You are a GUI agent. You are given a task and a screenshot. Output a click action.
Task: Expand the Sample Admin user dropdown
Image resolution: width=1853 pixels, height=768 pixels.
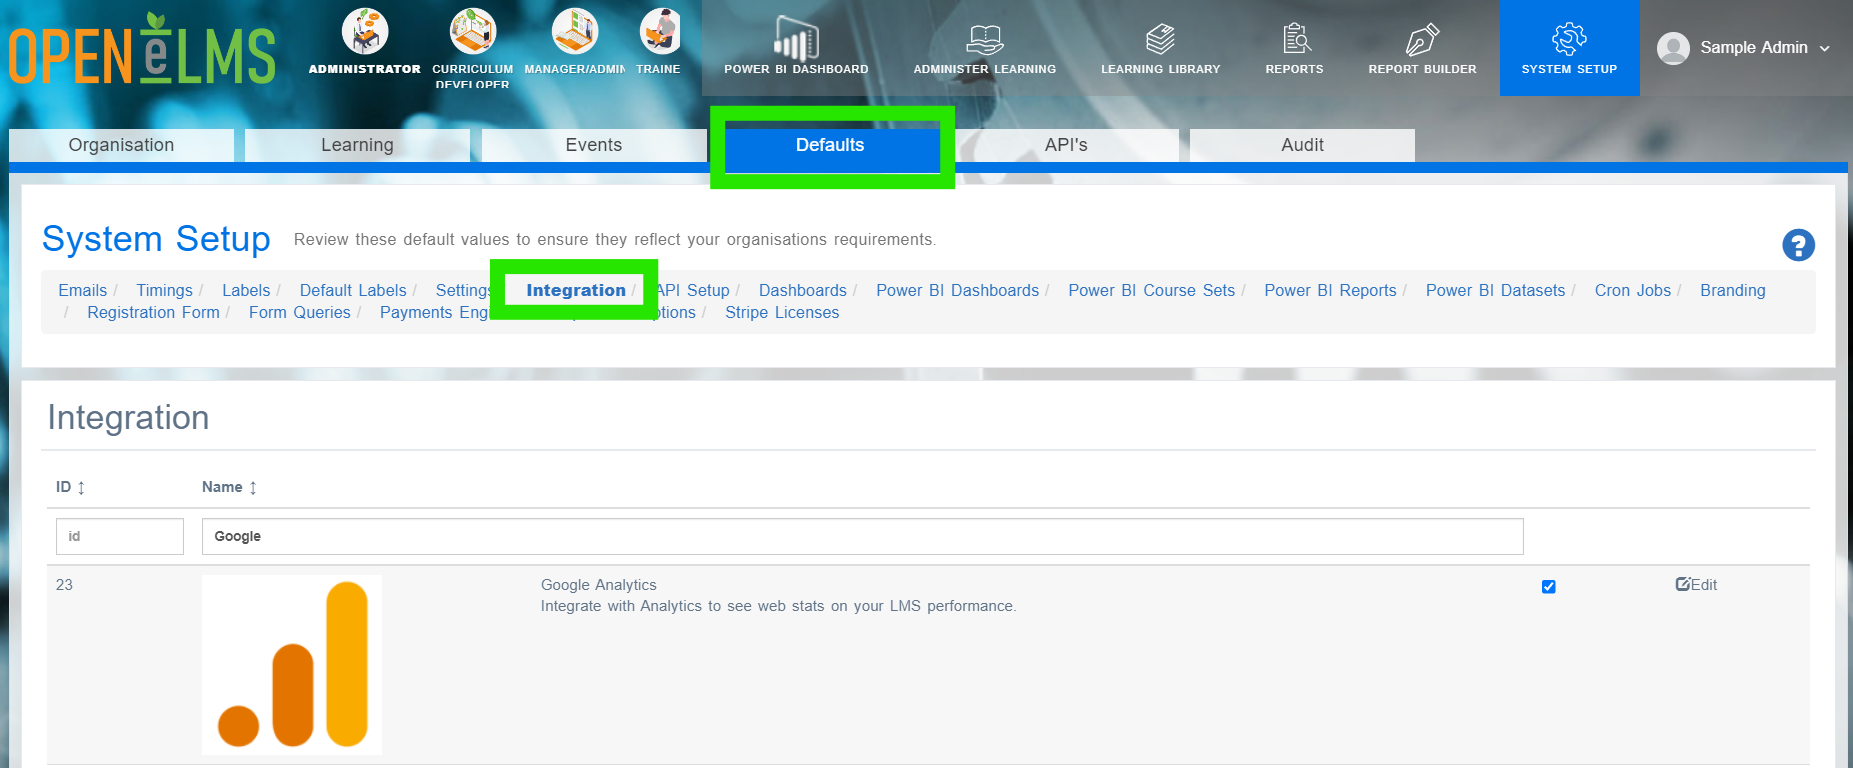(x=1744, y=48)
